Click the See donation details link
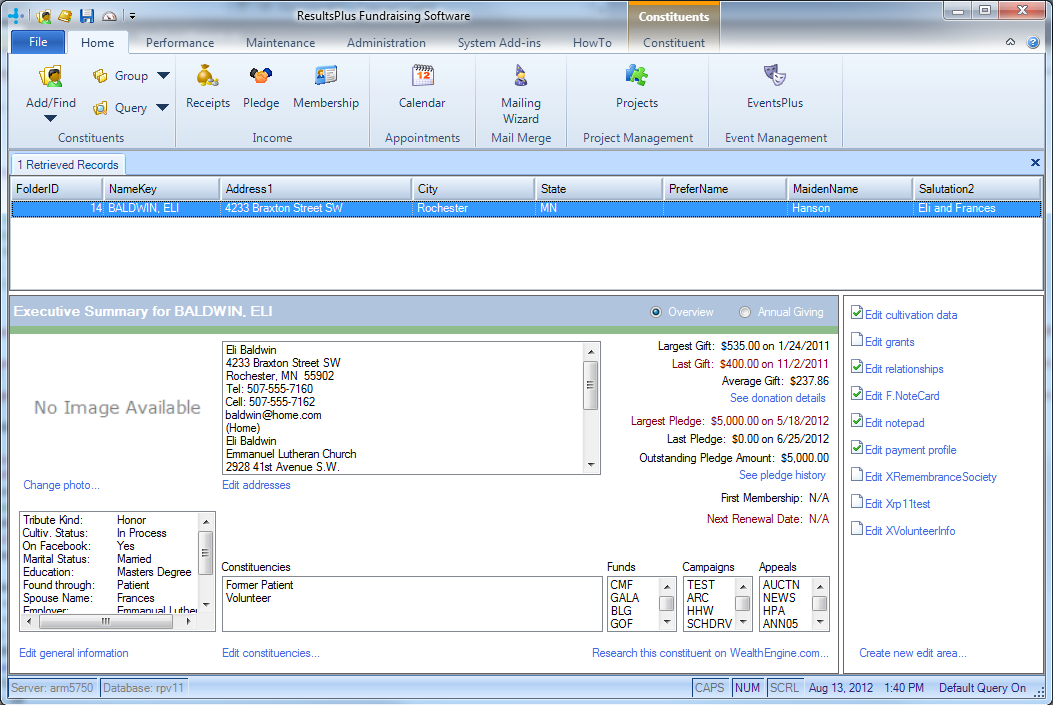Screen dimensions: 1053x705 (778, 398)
